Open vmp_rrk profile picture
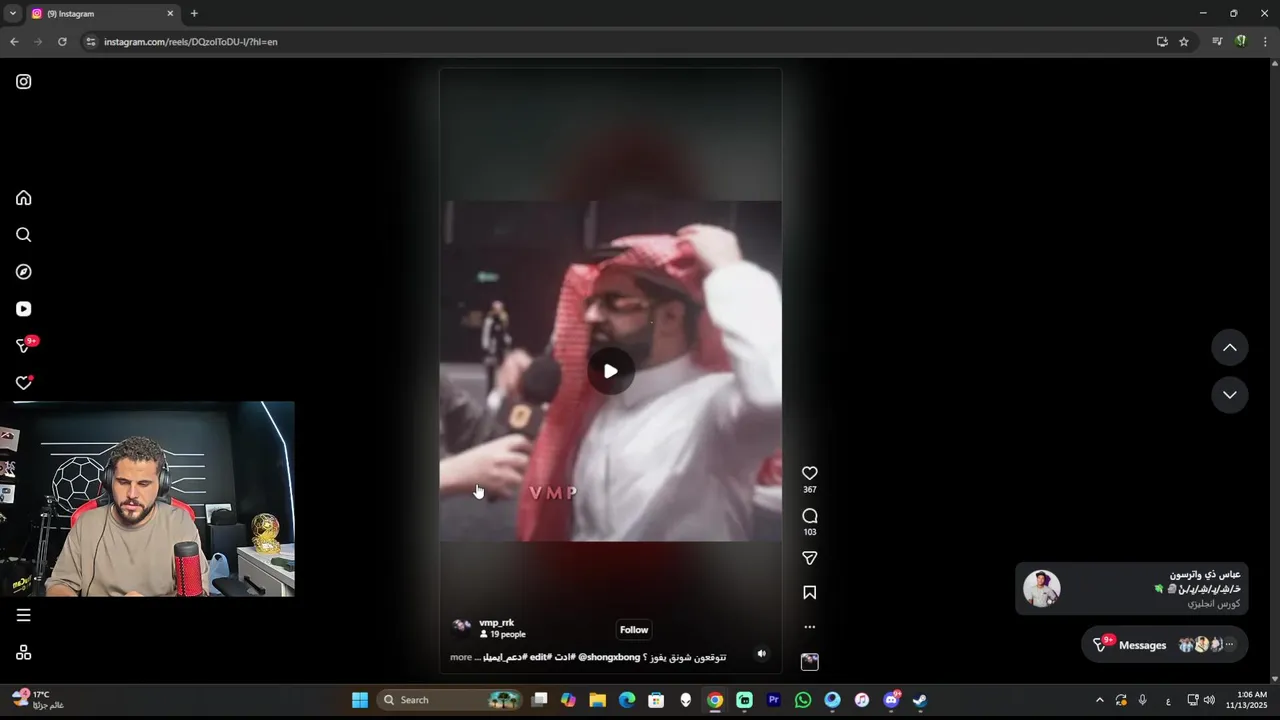This screenshot has height=720, width=1280. 461,627
